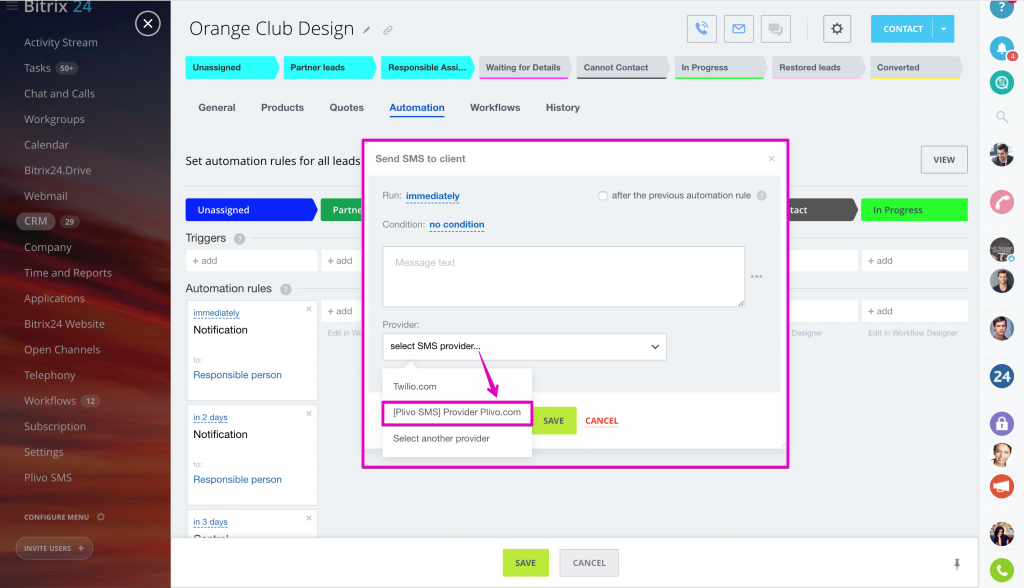Open Plivo SMS in the sidebar
This screenshot has width=1024, height=588.
[x=48, y=478]
